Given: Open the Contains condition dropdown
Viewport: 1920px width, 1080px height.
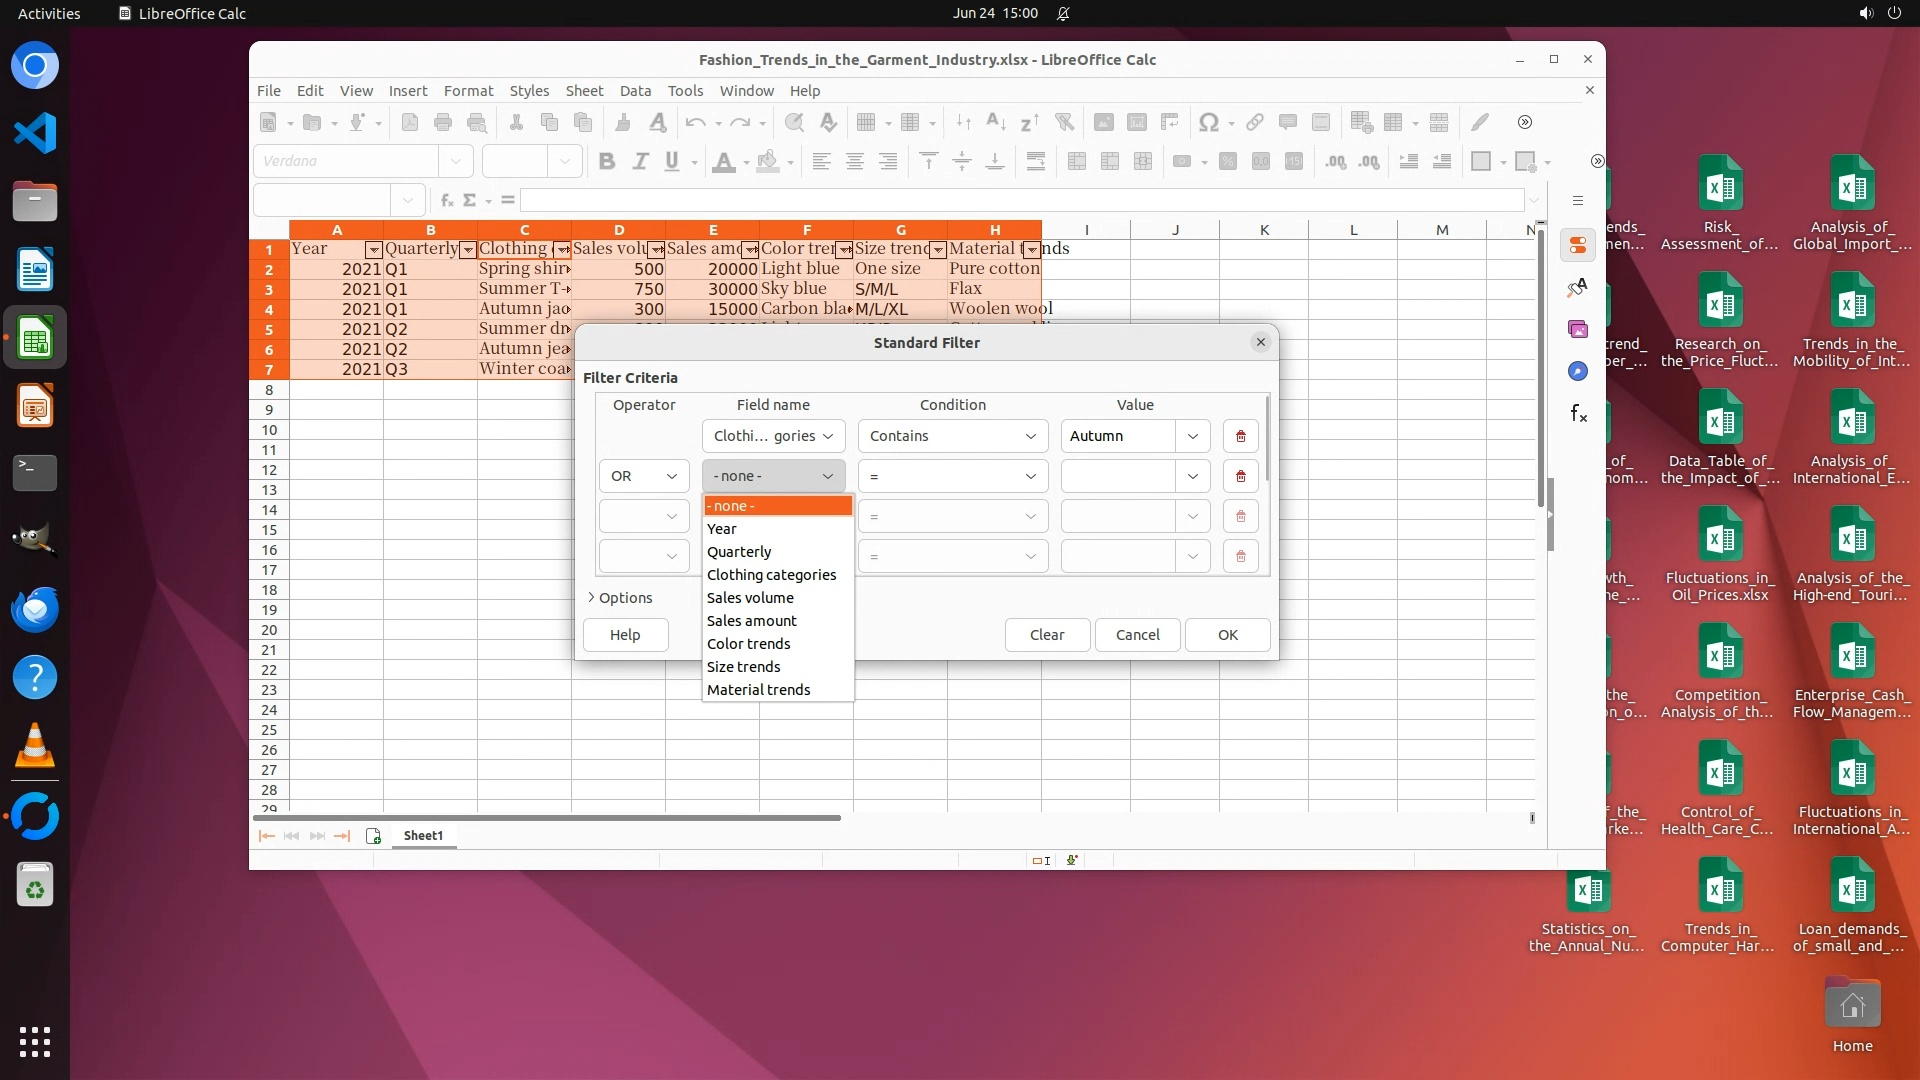Looking at the screenshot, I should click(952, 436).
